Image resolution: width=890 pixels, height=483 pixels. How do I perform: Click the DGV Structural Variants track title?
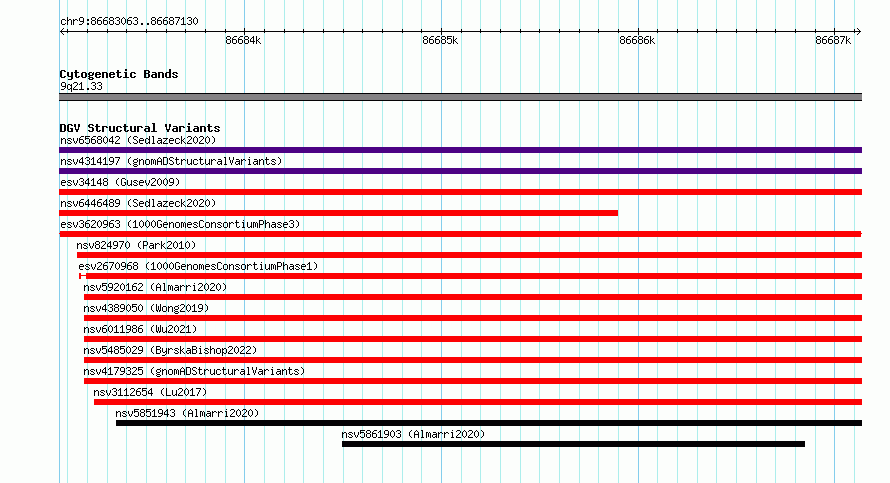point(140,128)
